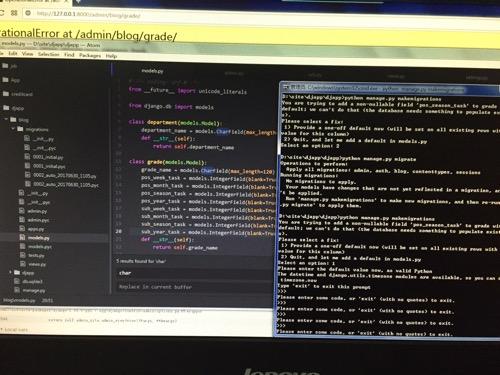500x375 pixels.
Task: Click the browser address bar URL
Action: coord(88,14)
